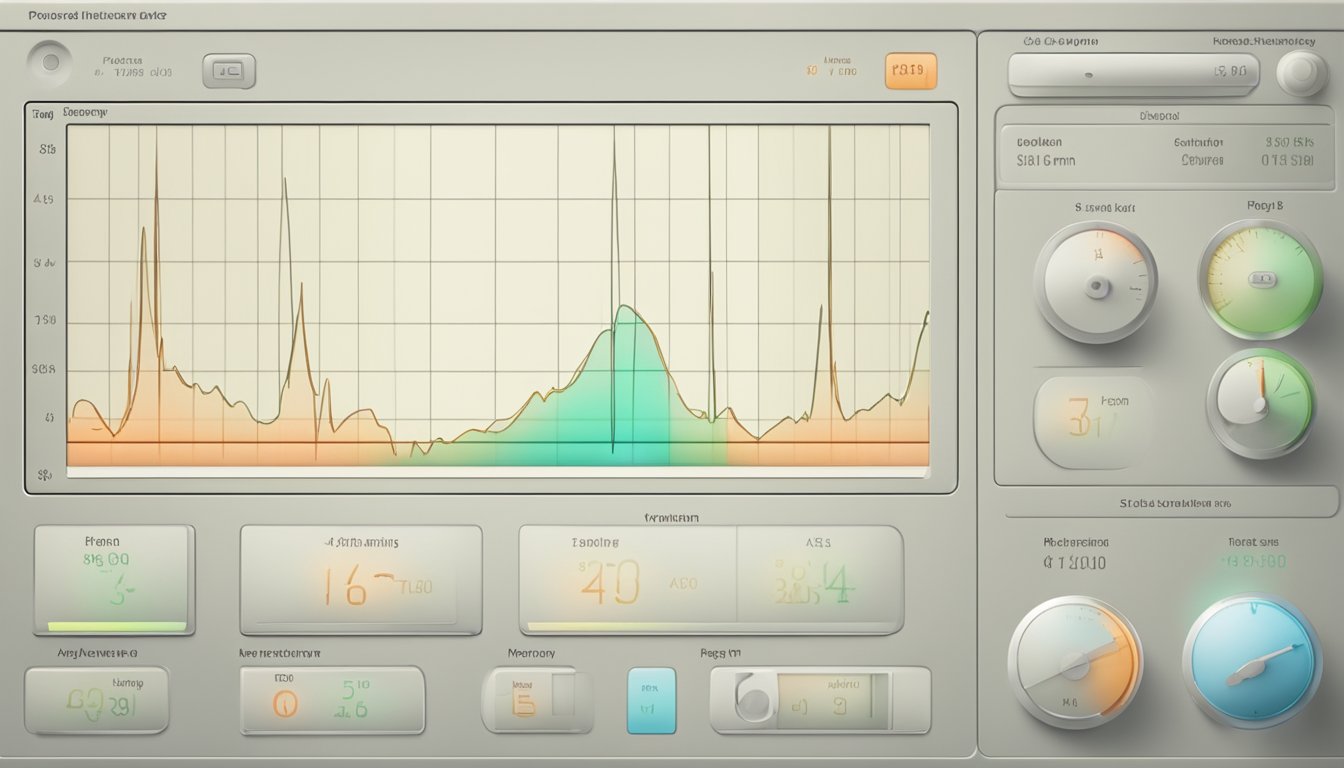Click the horizontal bar label below the gauges

pos(1171,502)
